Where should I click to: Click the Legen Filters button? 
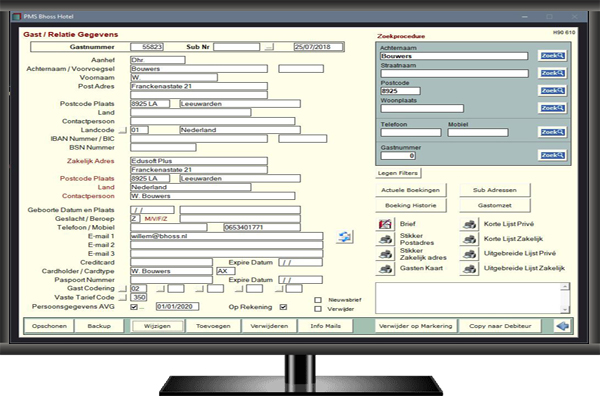(x=398, y=173)
